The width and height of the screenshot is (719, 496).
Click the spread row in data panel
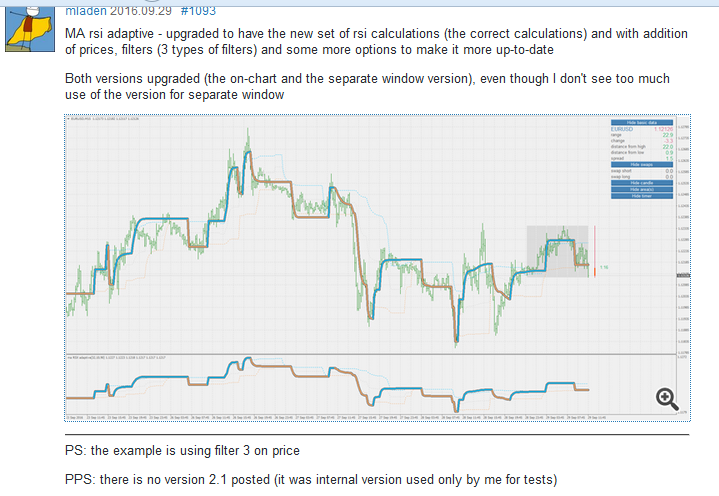[640, 158]
